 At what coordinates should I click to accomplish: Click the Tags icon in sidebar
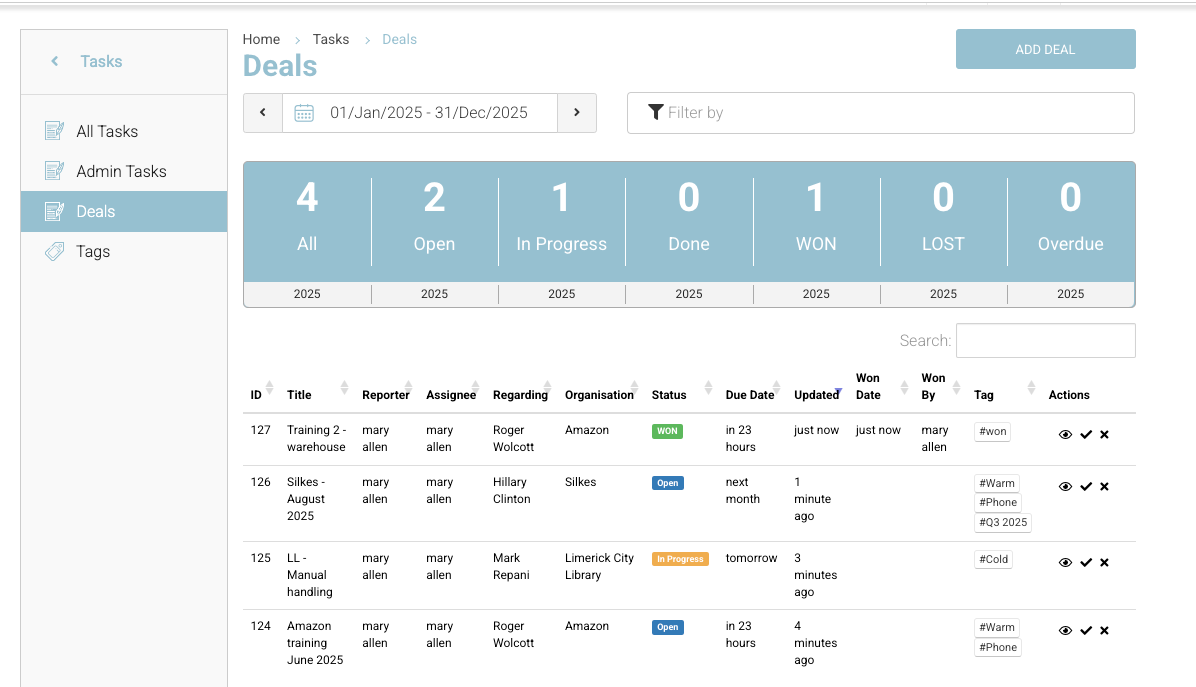coord(54,252)
